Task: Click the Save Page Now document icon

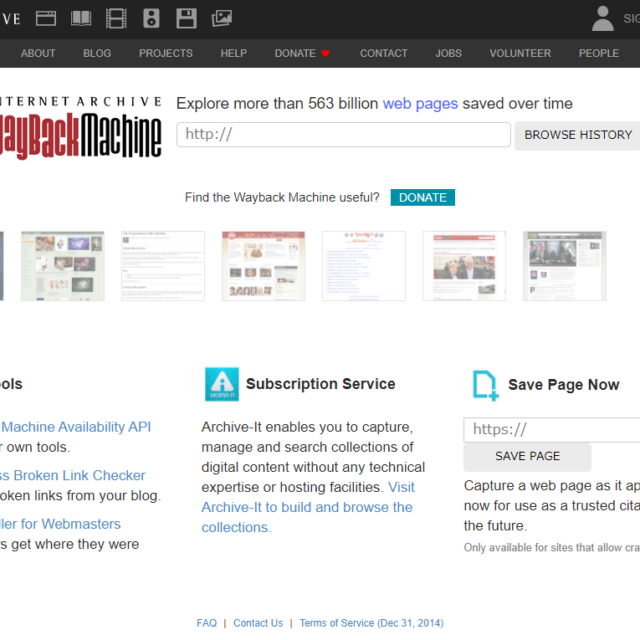Action: pyautogui.click(x=485, y=385)
